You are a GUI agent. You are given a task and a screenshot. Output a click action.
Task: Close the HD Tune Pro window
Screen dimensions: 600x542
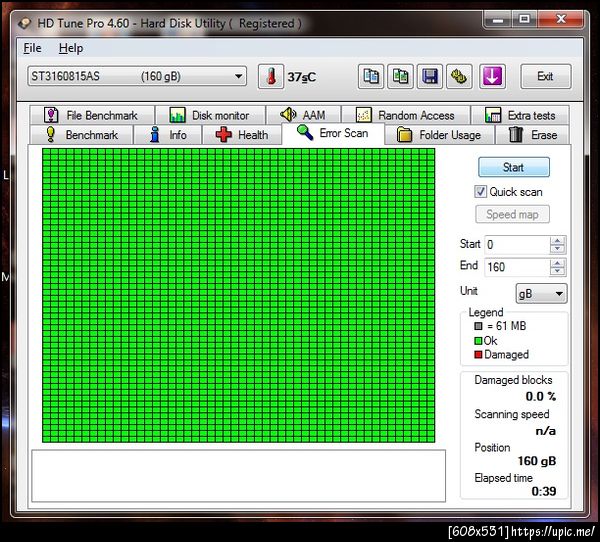pyautogui.click(x=561, y=20)
